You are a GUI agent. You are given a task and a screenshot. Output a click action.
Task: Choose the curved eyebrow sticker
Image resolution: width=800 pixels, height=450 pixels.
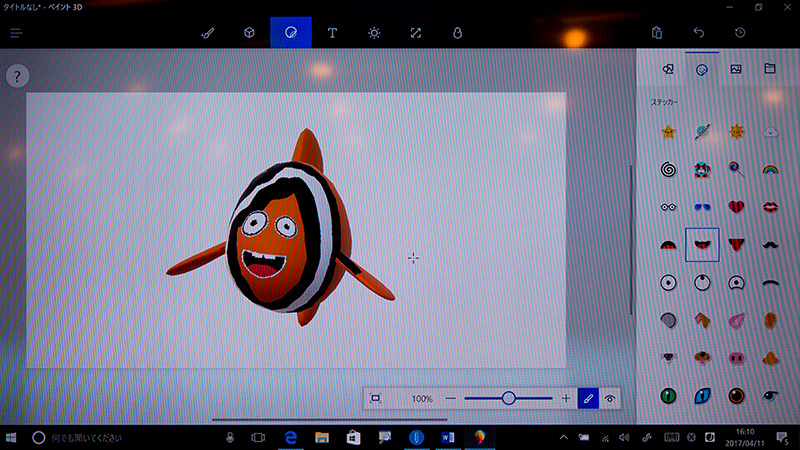(x=770, y=283)
